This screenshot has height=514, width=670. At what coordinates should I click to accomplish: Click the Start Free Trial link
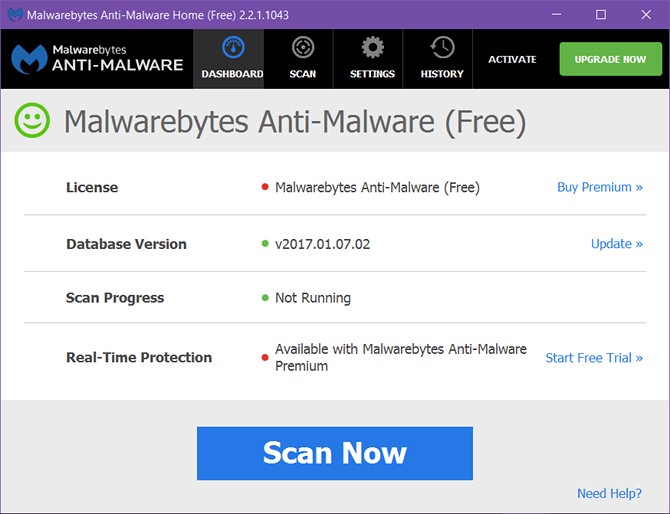point(594,357)
